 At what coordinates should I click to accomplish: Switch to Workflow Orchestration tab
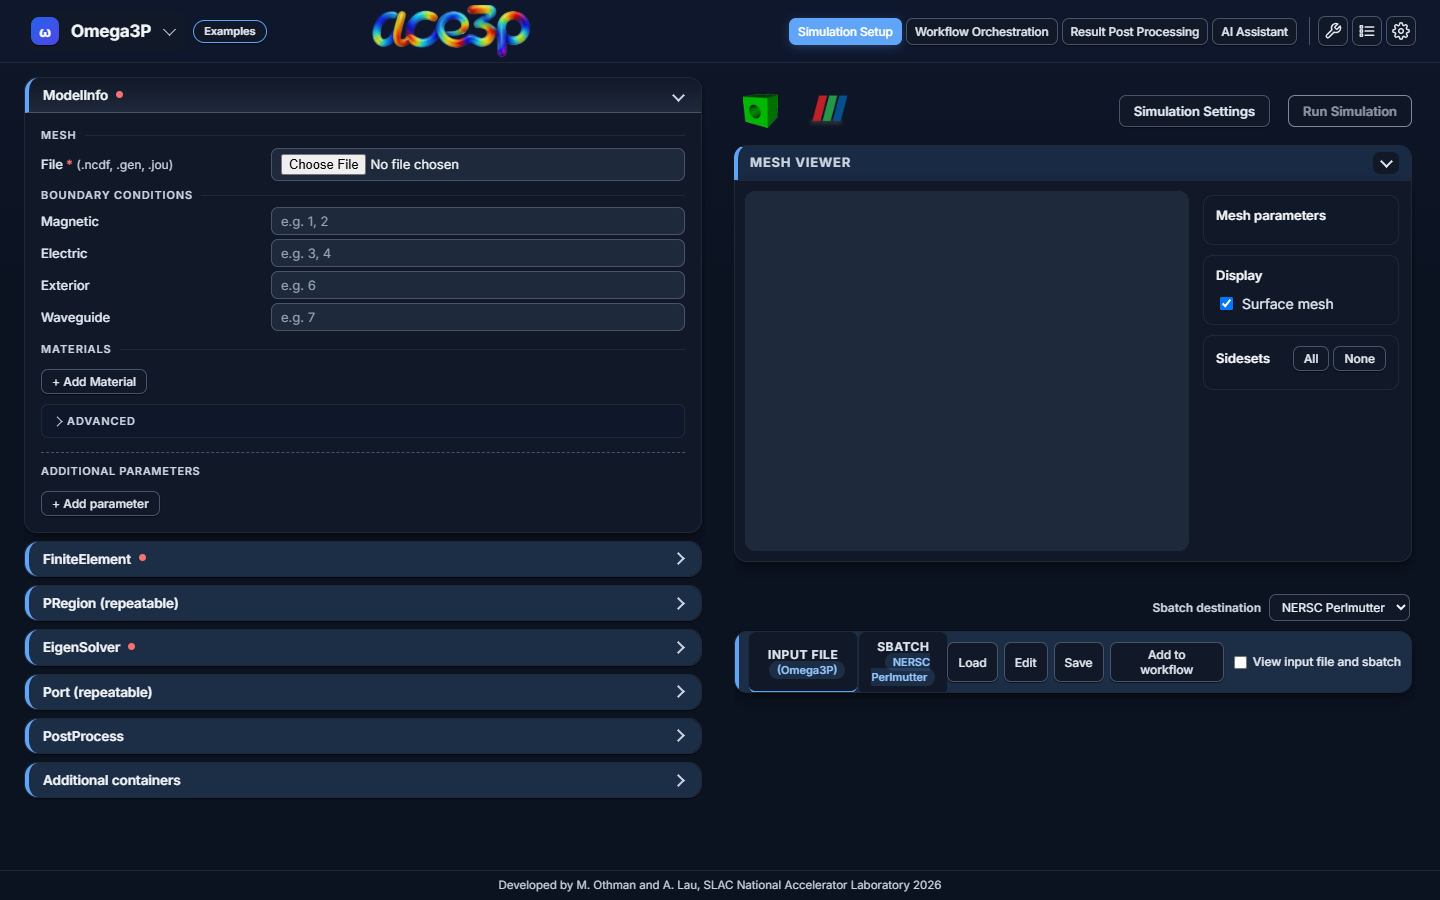981,32
